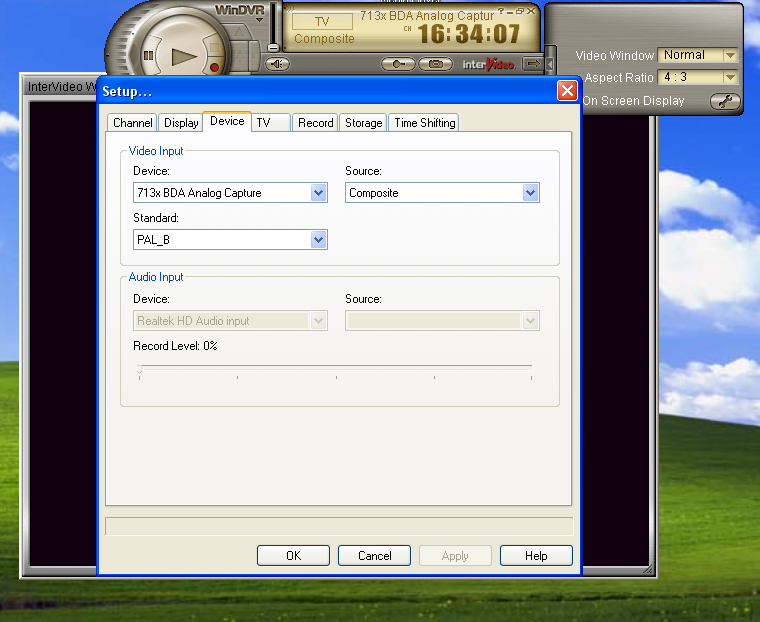Pause playback in the WinDVR control panel
This screenshot has height=622, width=760.
pos(148,56)
